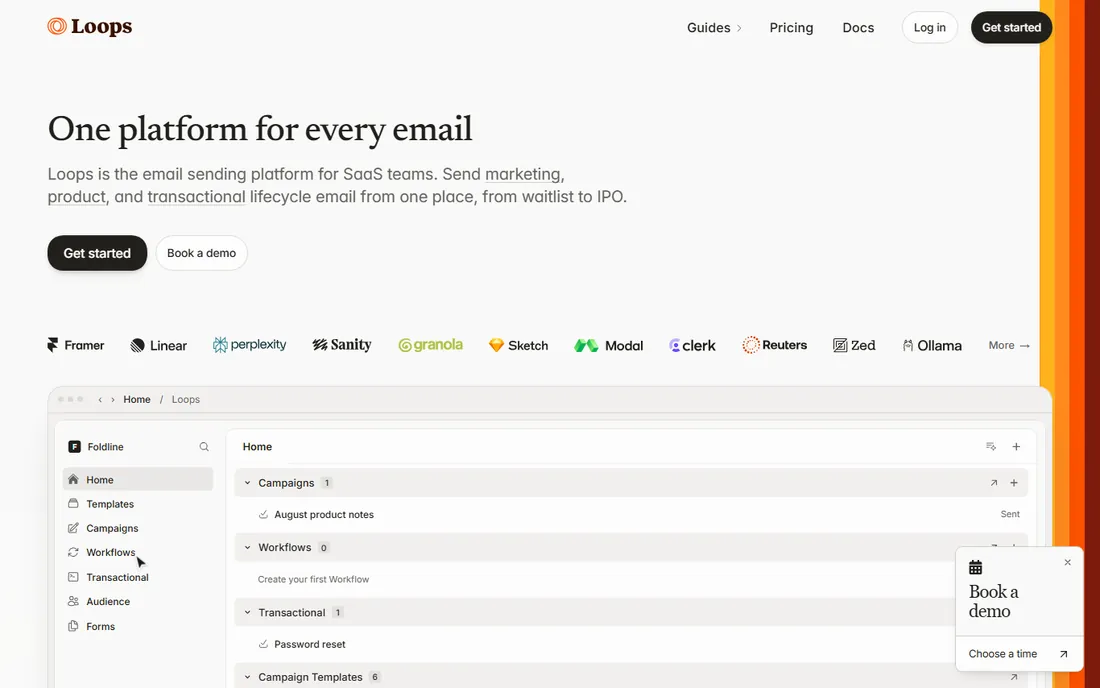Open Transactional in the sidebar

point(138,577)
